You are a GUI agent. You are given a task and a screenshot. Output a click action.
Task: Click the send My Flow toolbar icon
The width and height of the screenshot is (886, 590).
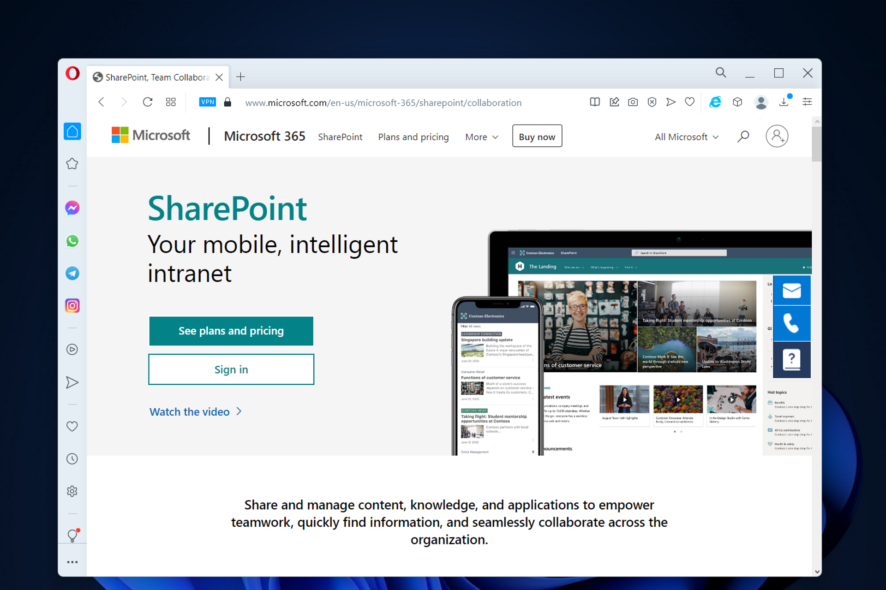(671, 102)
